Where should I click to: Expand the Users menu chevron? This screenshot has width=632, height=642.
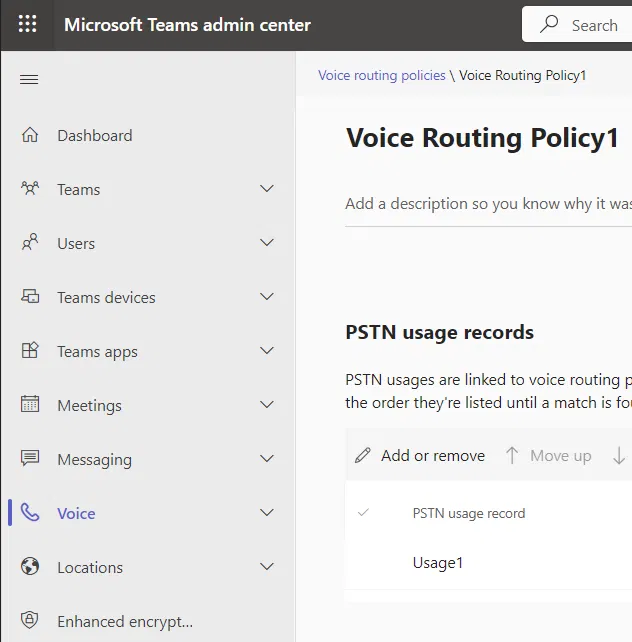click(267, 242)
